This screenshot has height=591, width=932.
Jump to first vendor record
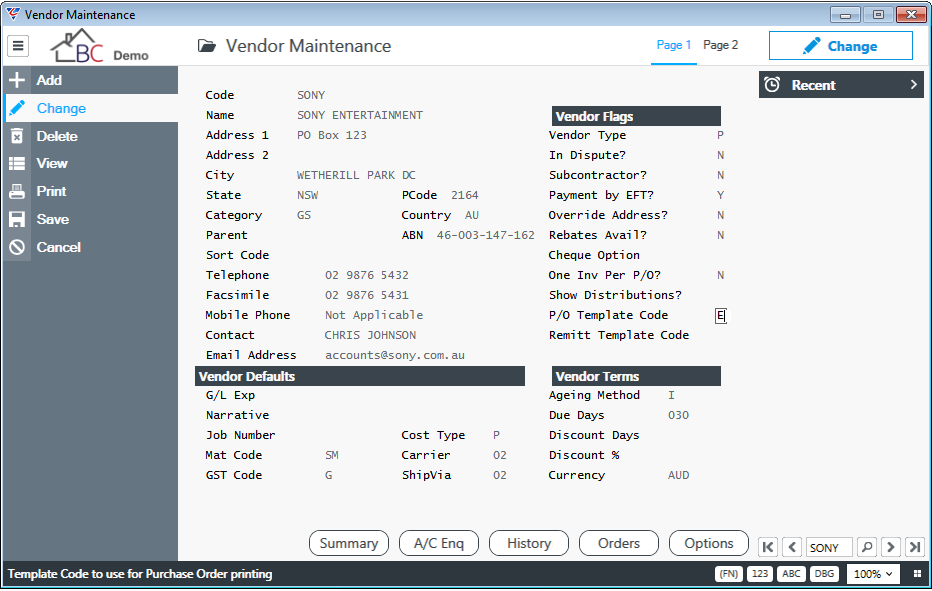coord(768,547)
